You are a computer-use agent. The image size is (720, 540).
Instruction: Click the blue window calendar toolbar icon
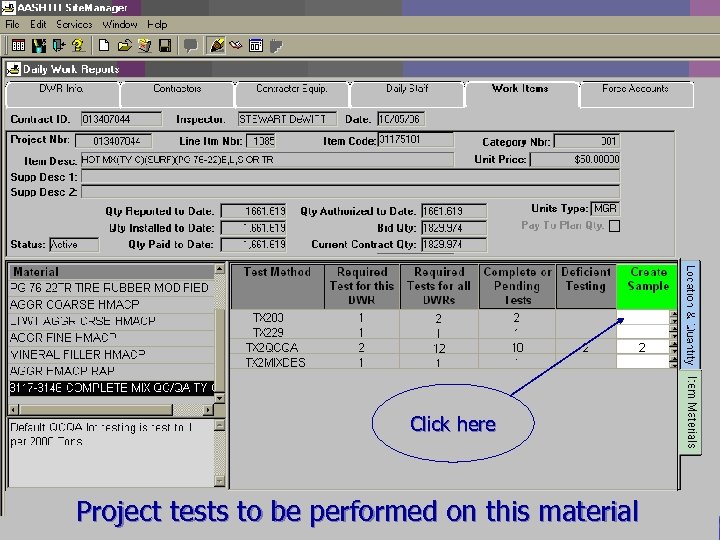point(256,45)
